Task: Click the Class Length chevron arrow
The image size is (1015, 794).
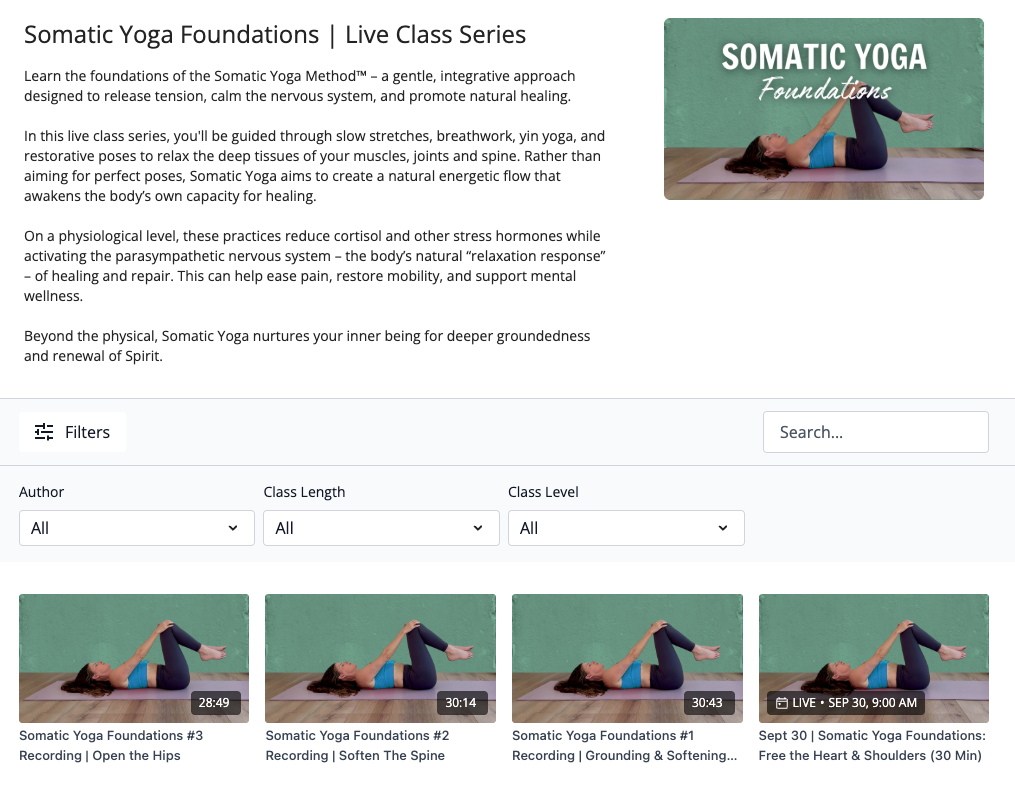Action: click(478, 528)
